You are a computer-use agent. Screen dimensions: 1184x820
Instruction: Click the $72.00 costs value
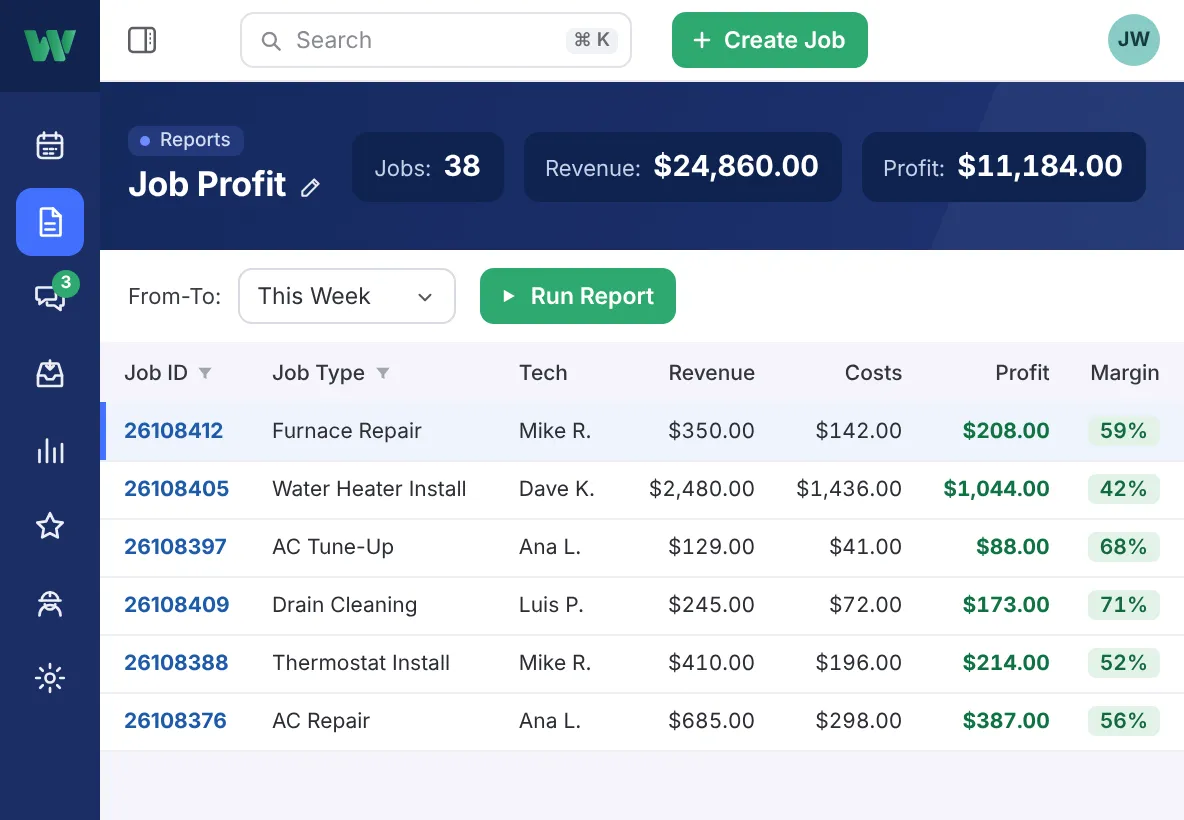(x=865, y=605)
